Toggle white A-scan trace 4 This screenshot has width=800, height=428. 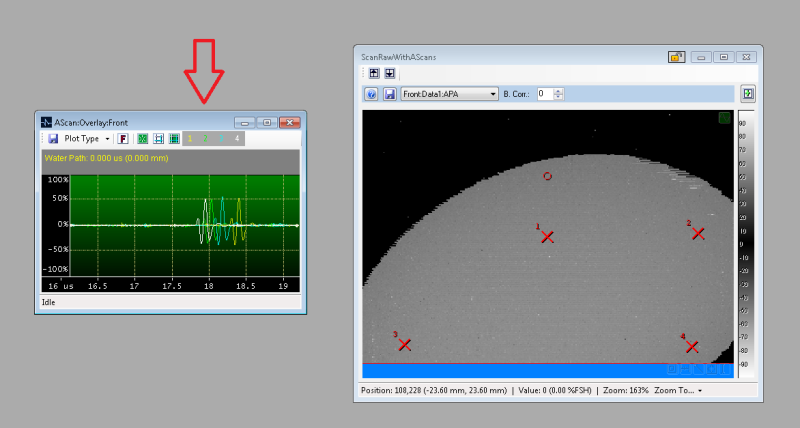pos(237,138)
